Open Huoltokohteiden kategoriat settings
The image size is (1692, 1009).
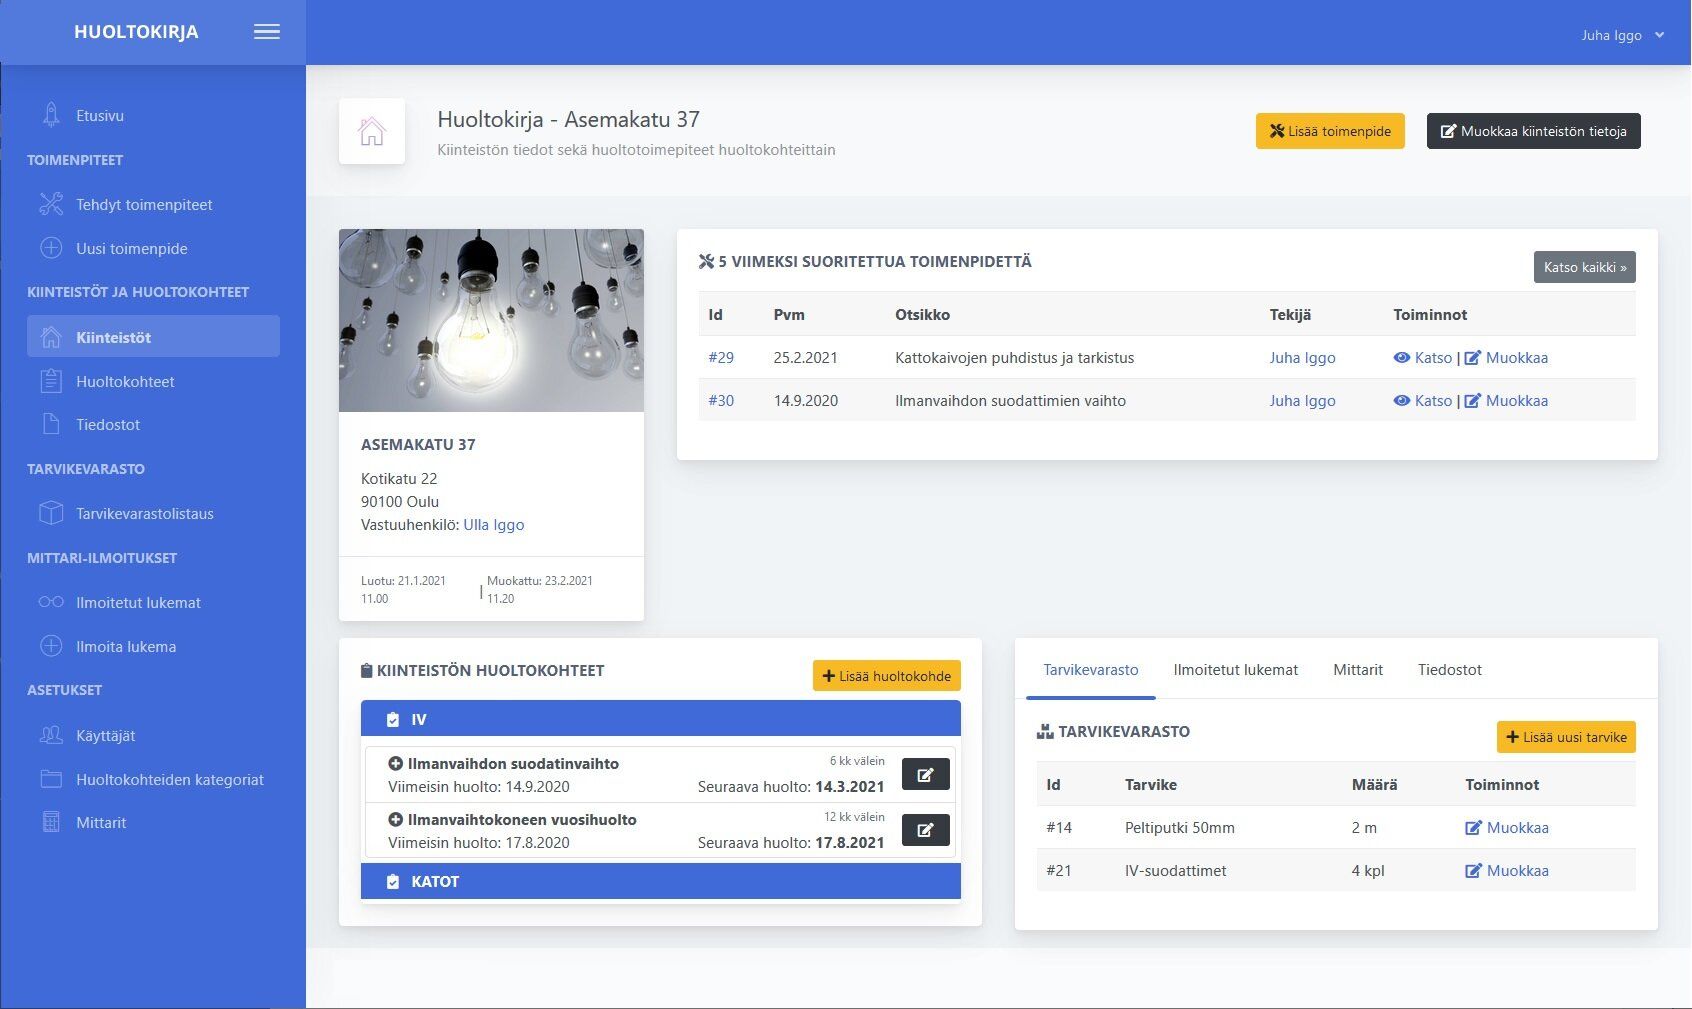point(170,780)
